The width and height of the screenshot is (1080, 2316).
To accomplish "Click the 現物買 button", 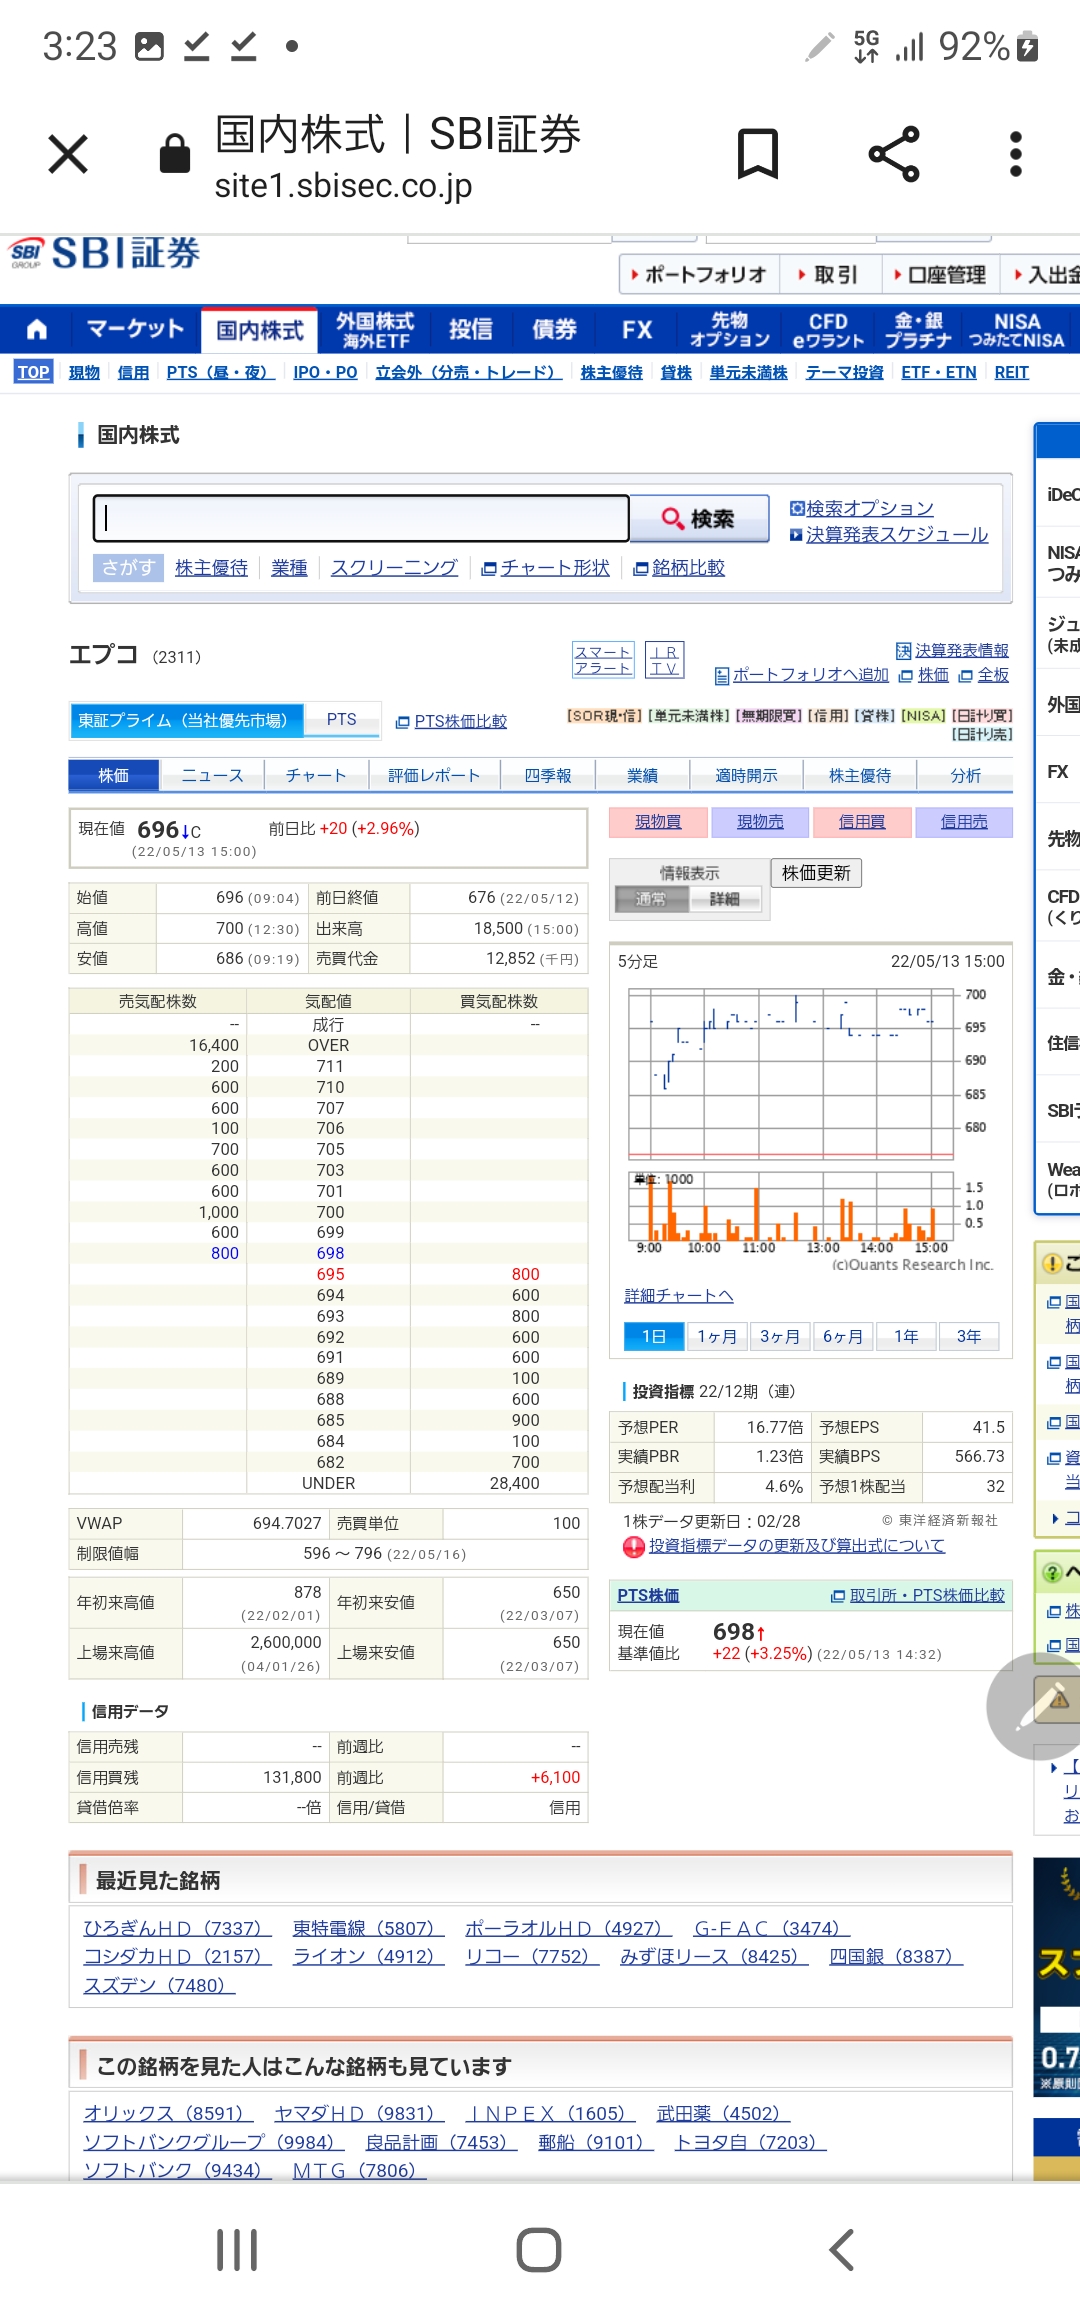I will pyautogui.click(x=658, y=822).
